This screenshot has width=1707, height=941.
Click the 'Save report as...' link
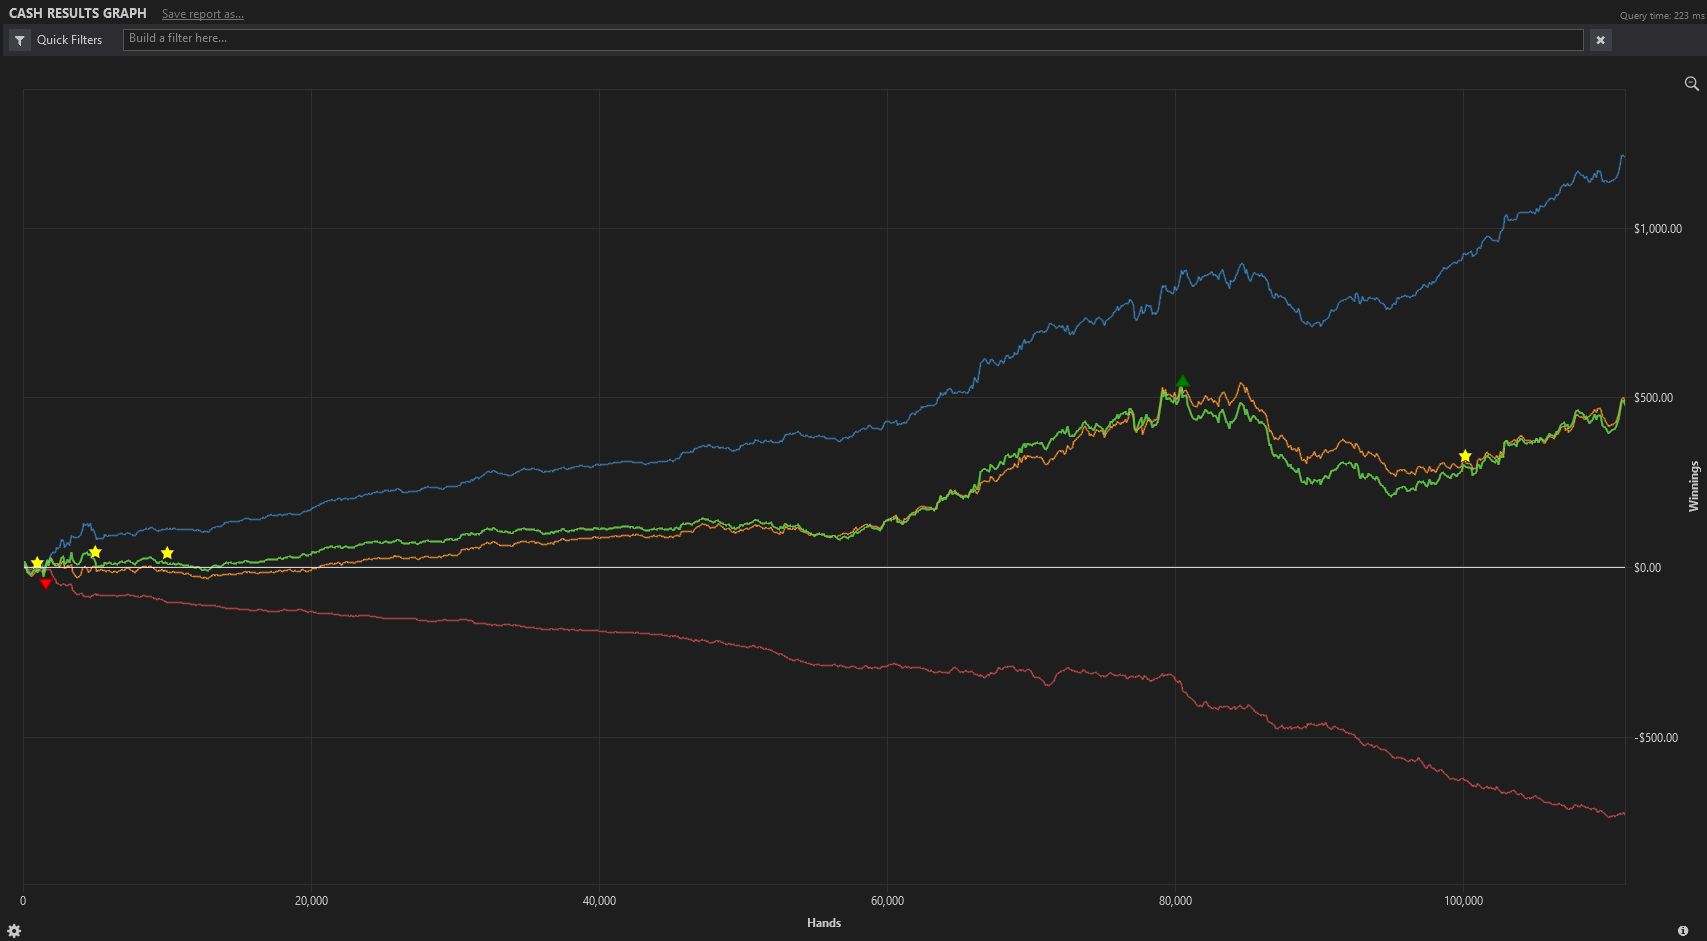203,14
